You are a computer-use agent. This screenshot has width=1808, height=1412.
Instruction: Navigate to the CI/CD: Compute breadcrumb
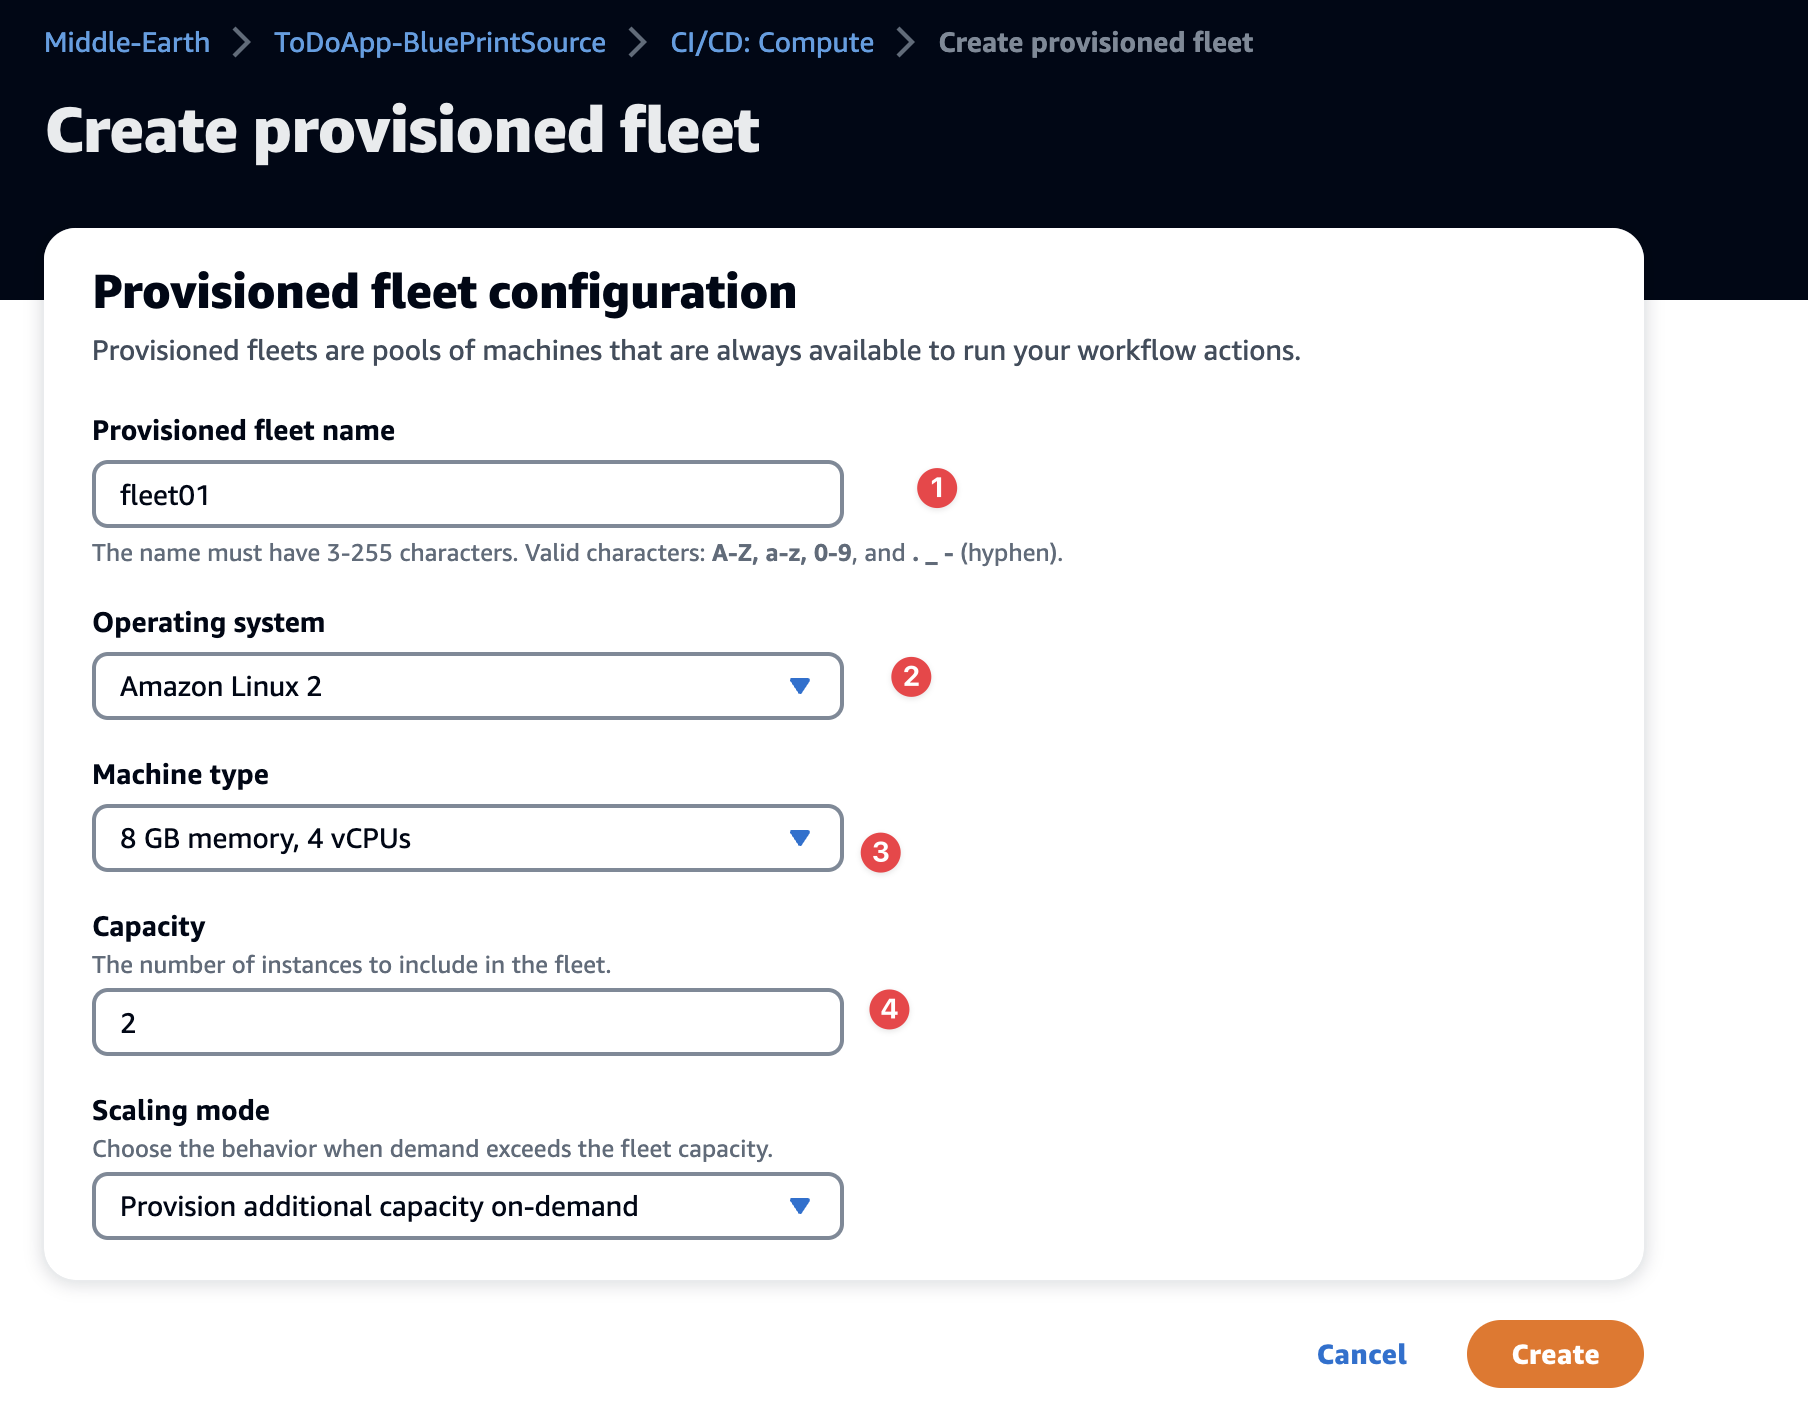(772, 42)
